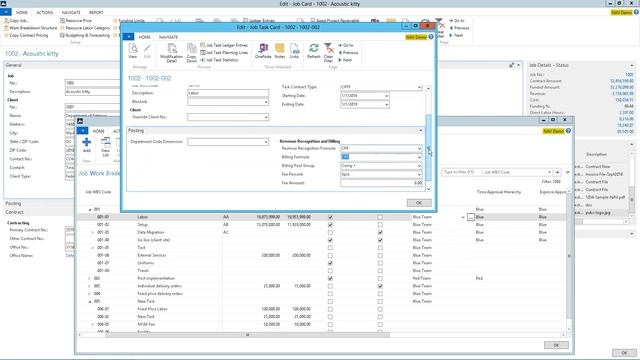The width and height of the screenshot is (640, 360).
Task: Open Modification Detail in Job Task Card
Action: (171, 53)
